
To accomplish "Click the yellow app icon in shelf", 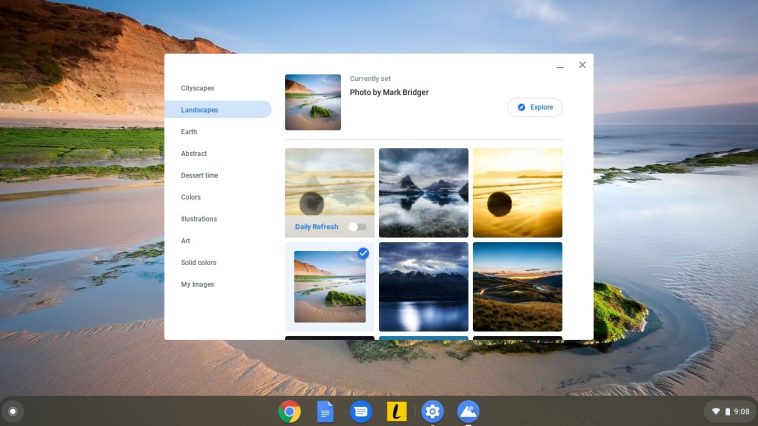I will tap(396, 411).
